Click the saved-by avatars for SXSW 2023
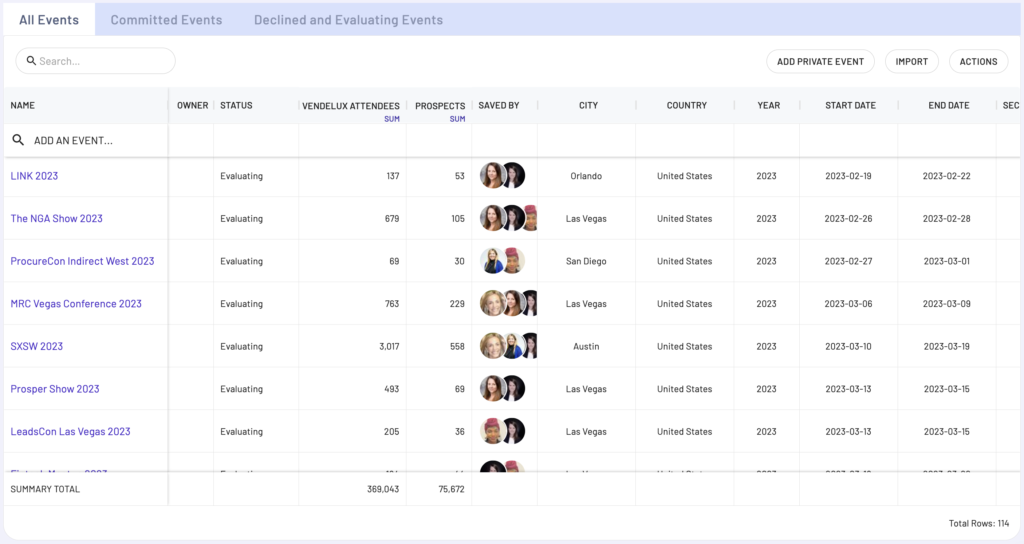The image size is (1024, 544). [x=508, y=346]
